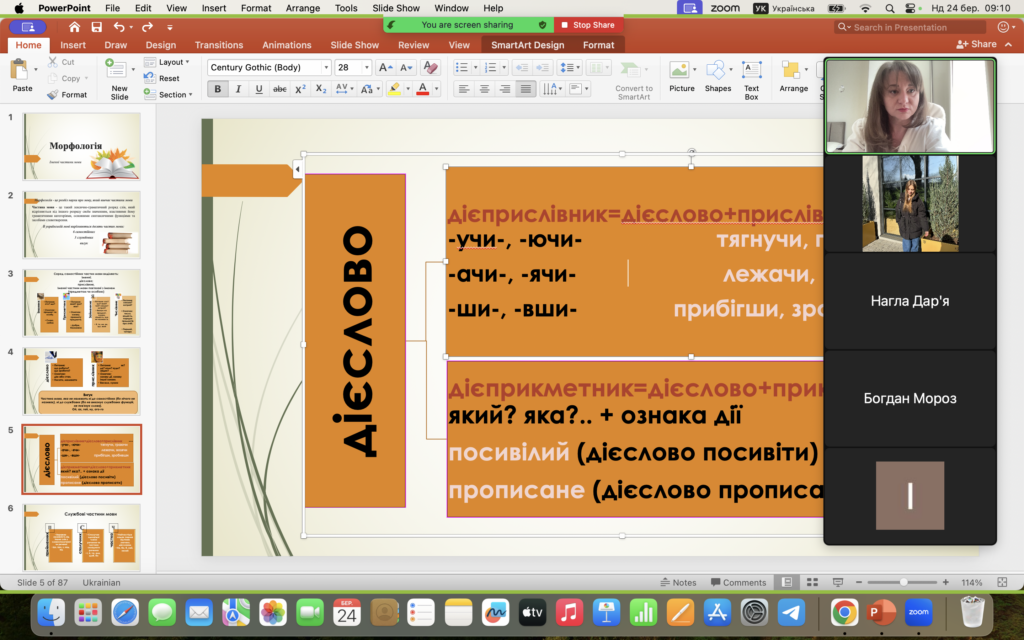The width and height of the screenshot is (1024, 640).
Task: Toggle Bold formatting
Action: 217,89
